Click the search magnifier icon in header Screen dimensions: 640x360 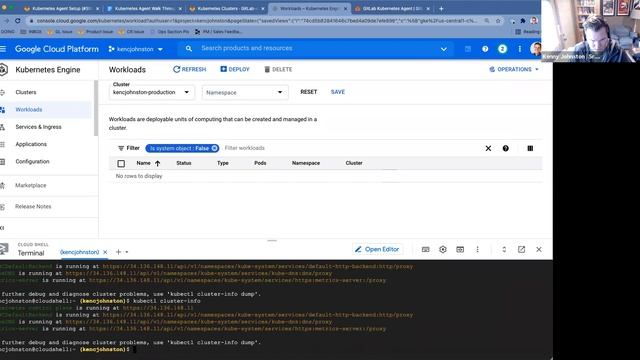pos(189,49)
